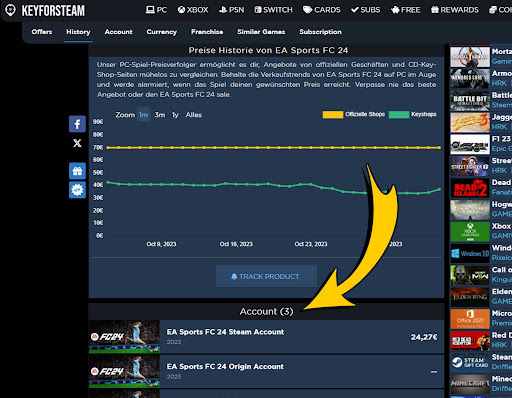The height and width of the screenshot is (398, 512).
Task: Open the Hogwarts Legacy sidebar thumbnail
Action: pos(470,210)
